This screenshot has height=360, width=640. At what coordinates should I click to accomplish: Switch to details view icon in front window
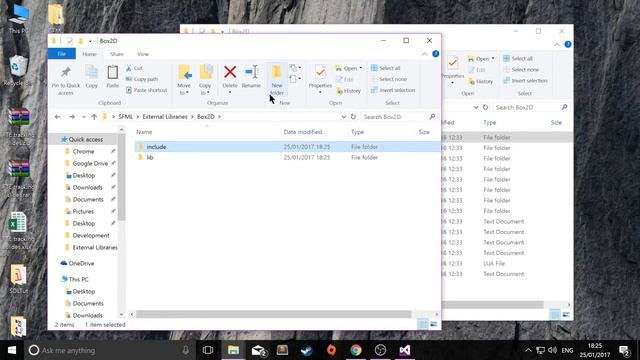coord(422,324)
